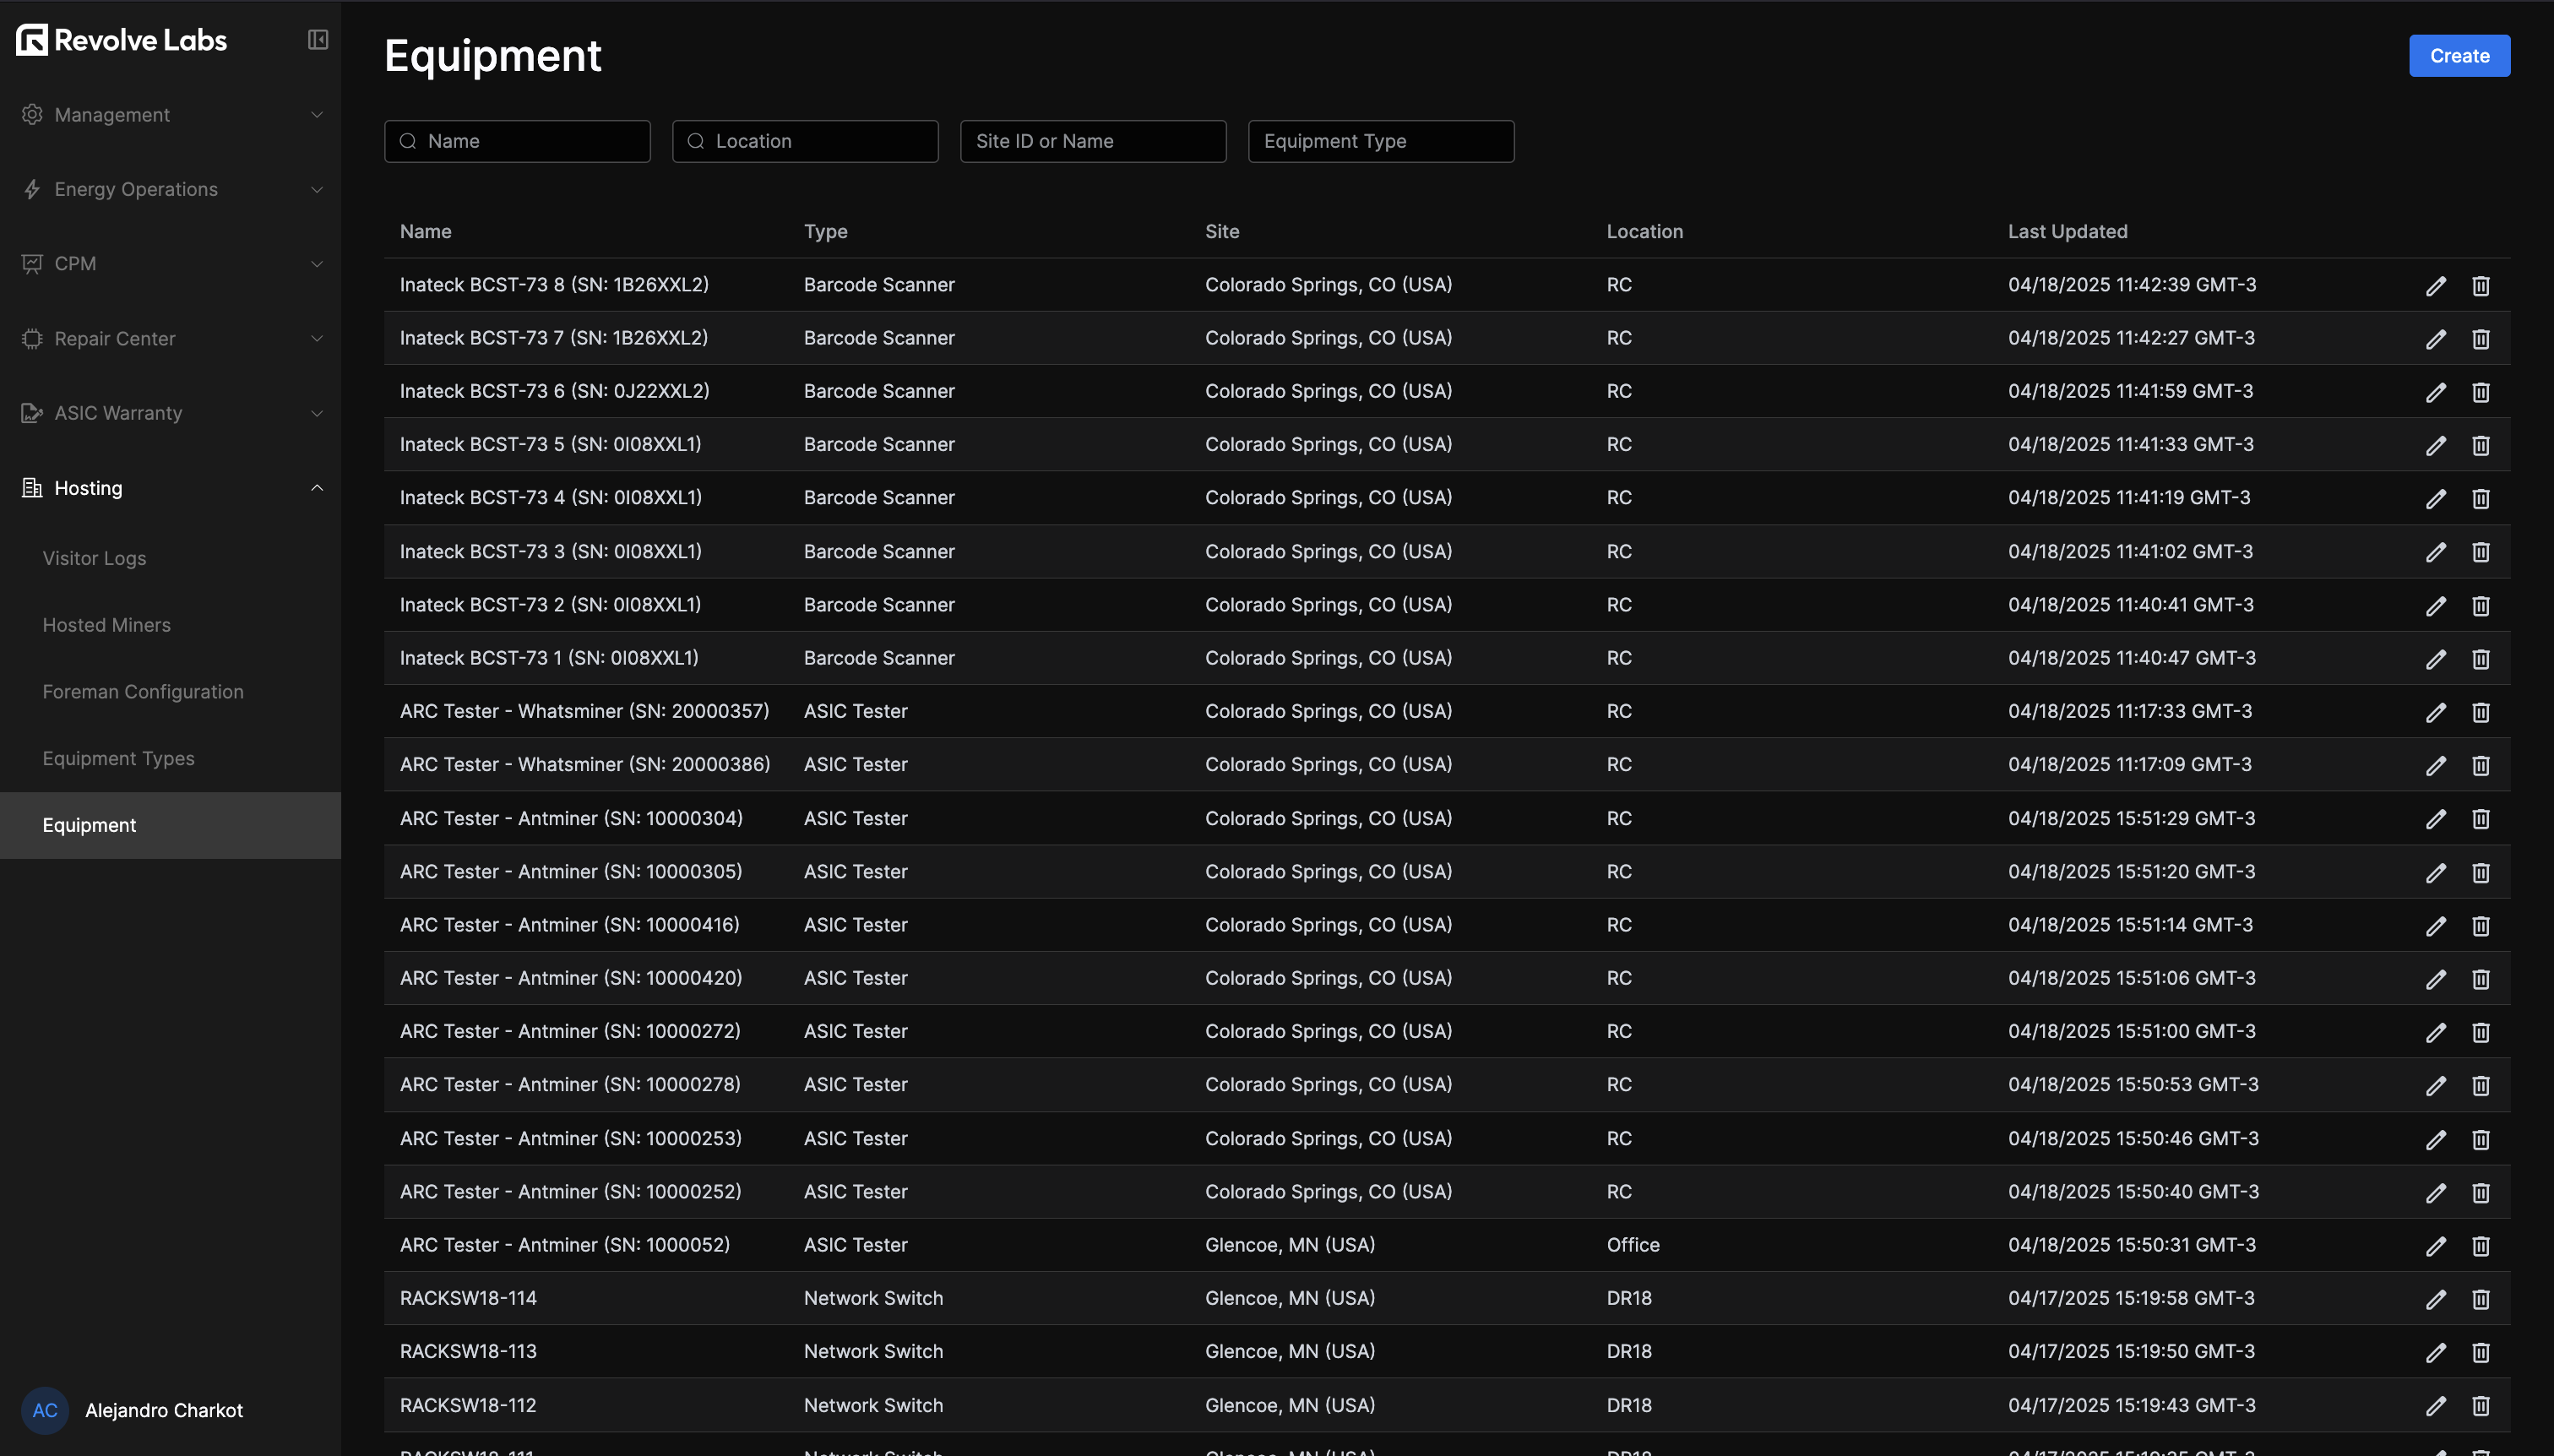Click trash icon for RACKSW18-114

2480,1299
